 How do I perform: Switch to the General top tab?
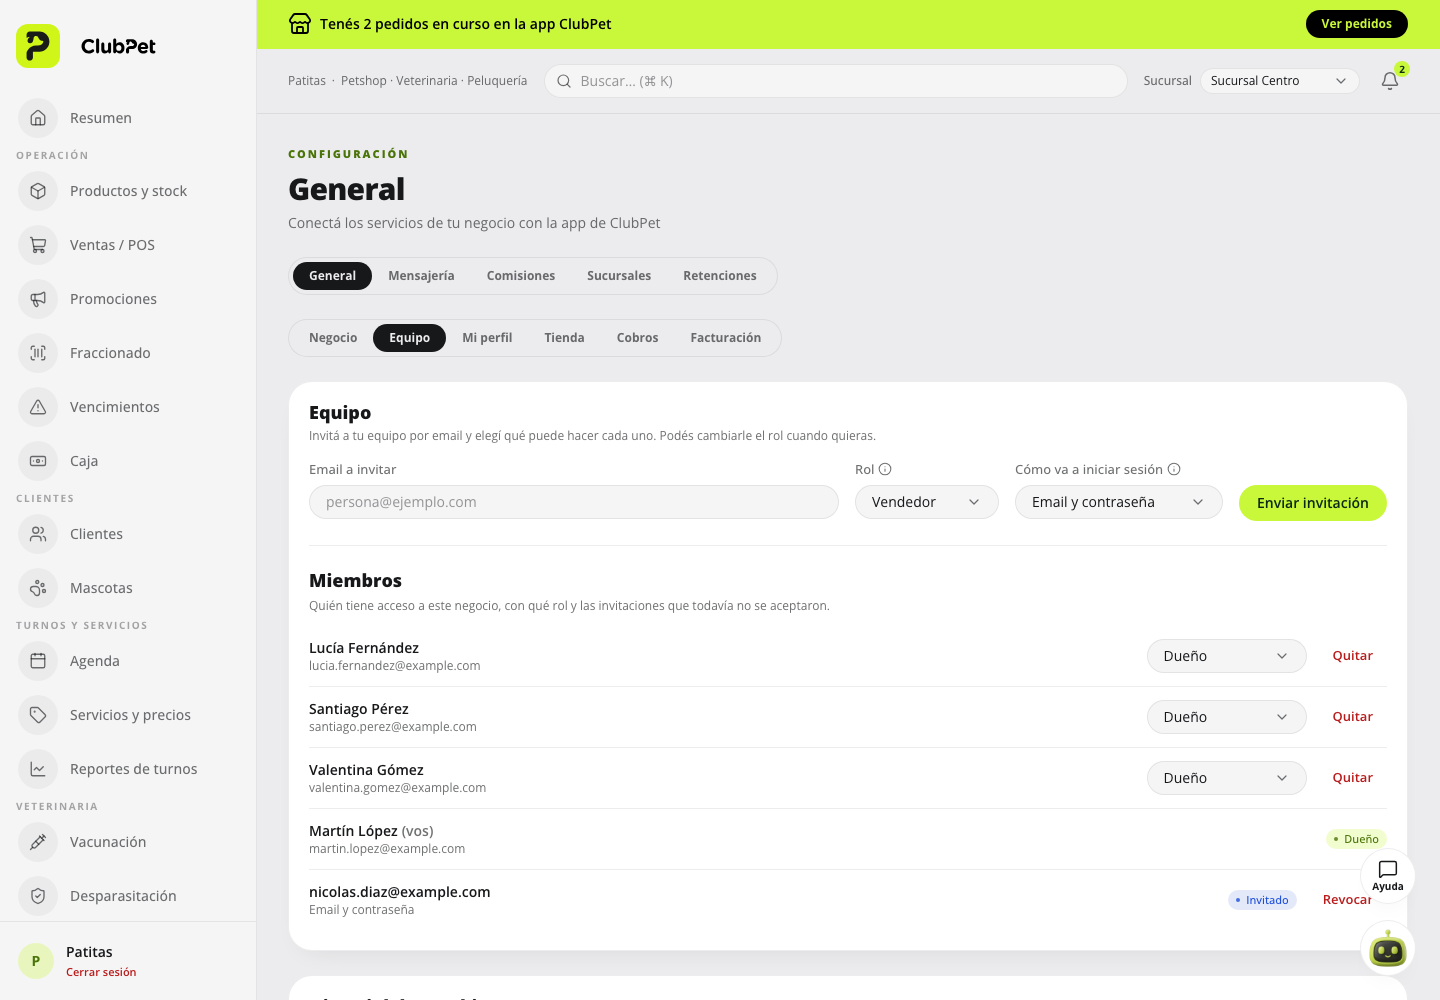click(332, 276)
